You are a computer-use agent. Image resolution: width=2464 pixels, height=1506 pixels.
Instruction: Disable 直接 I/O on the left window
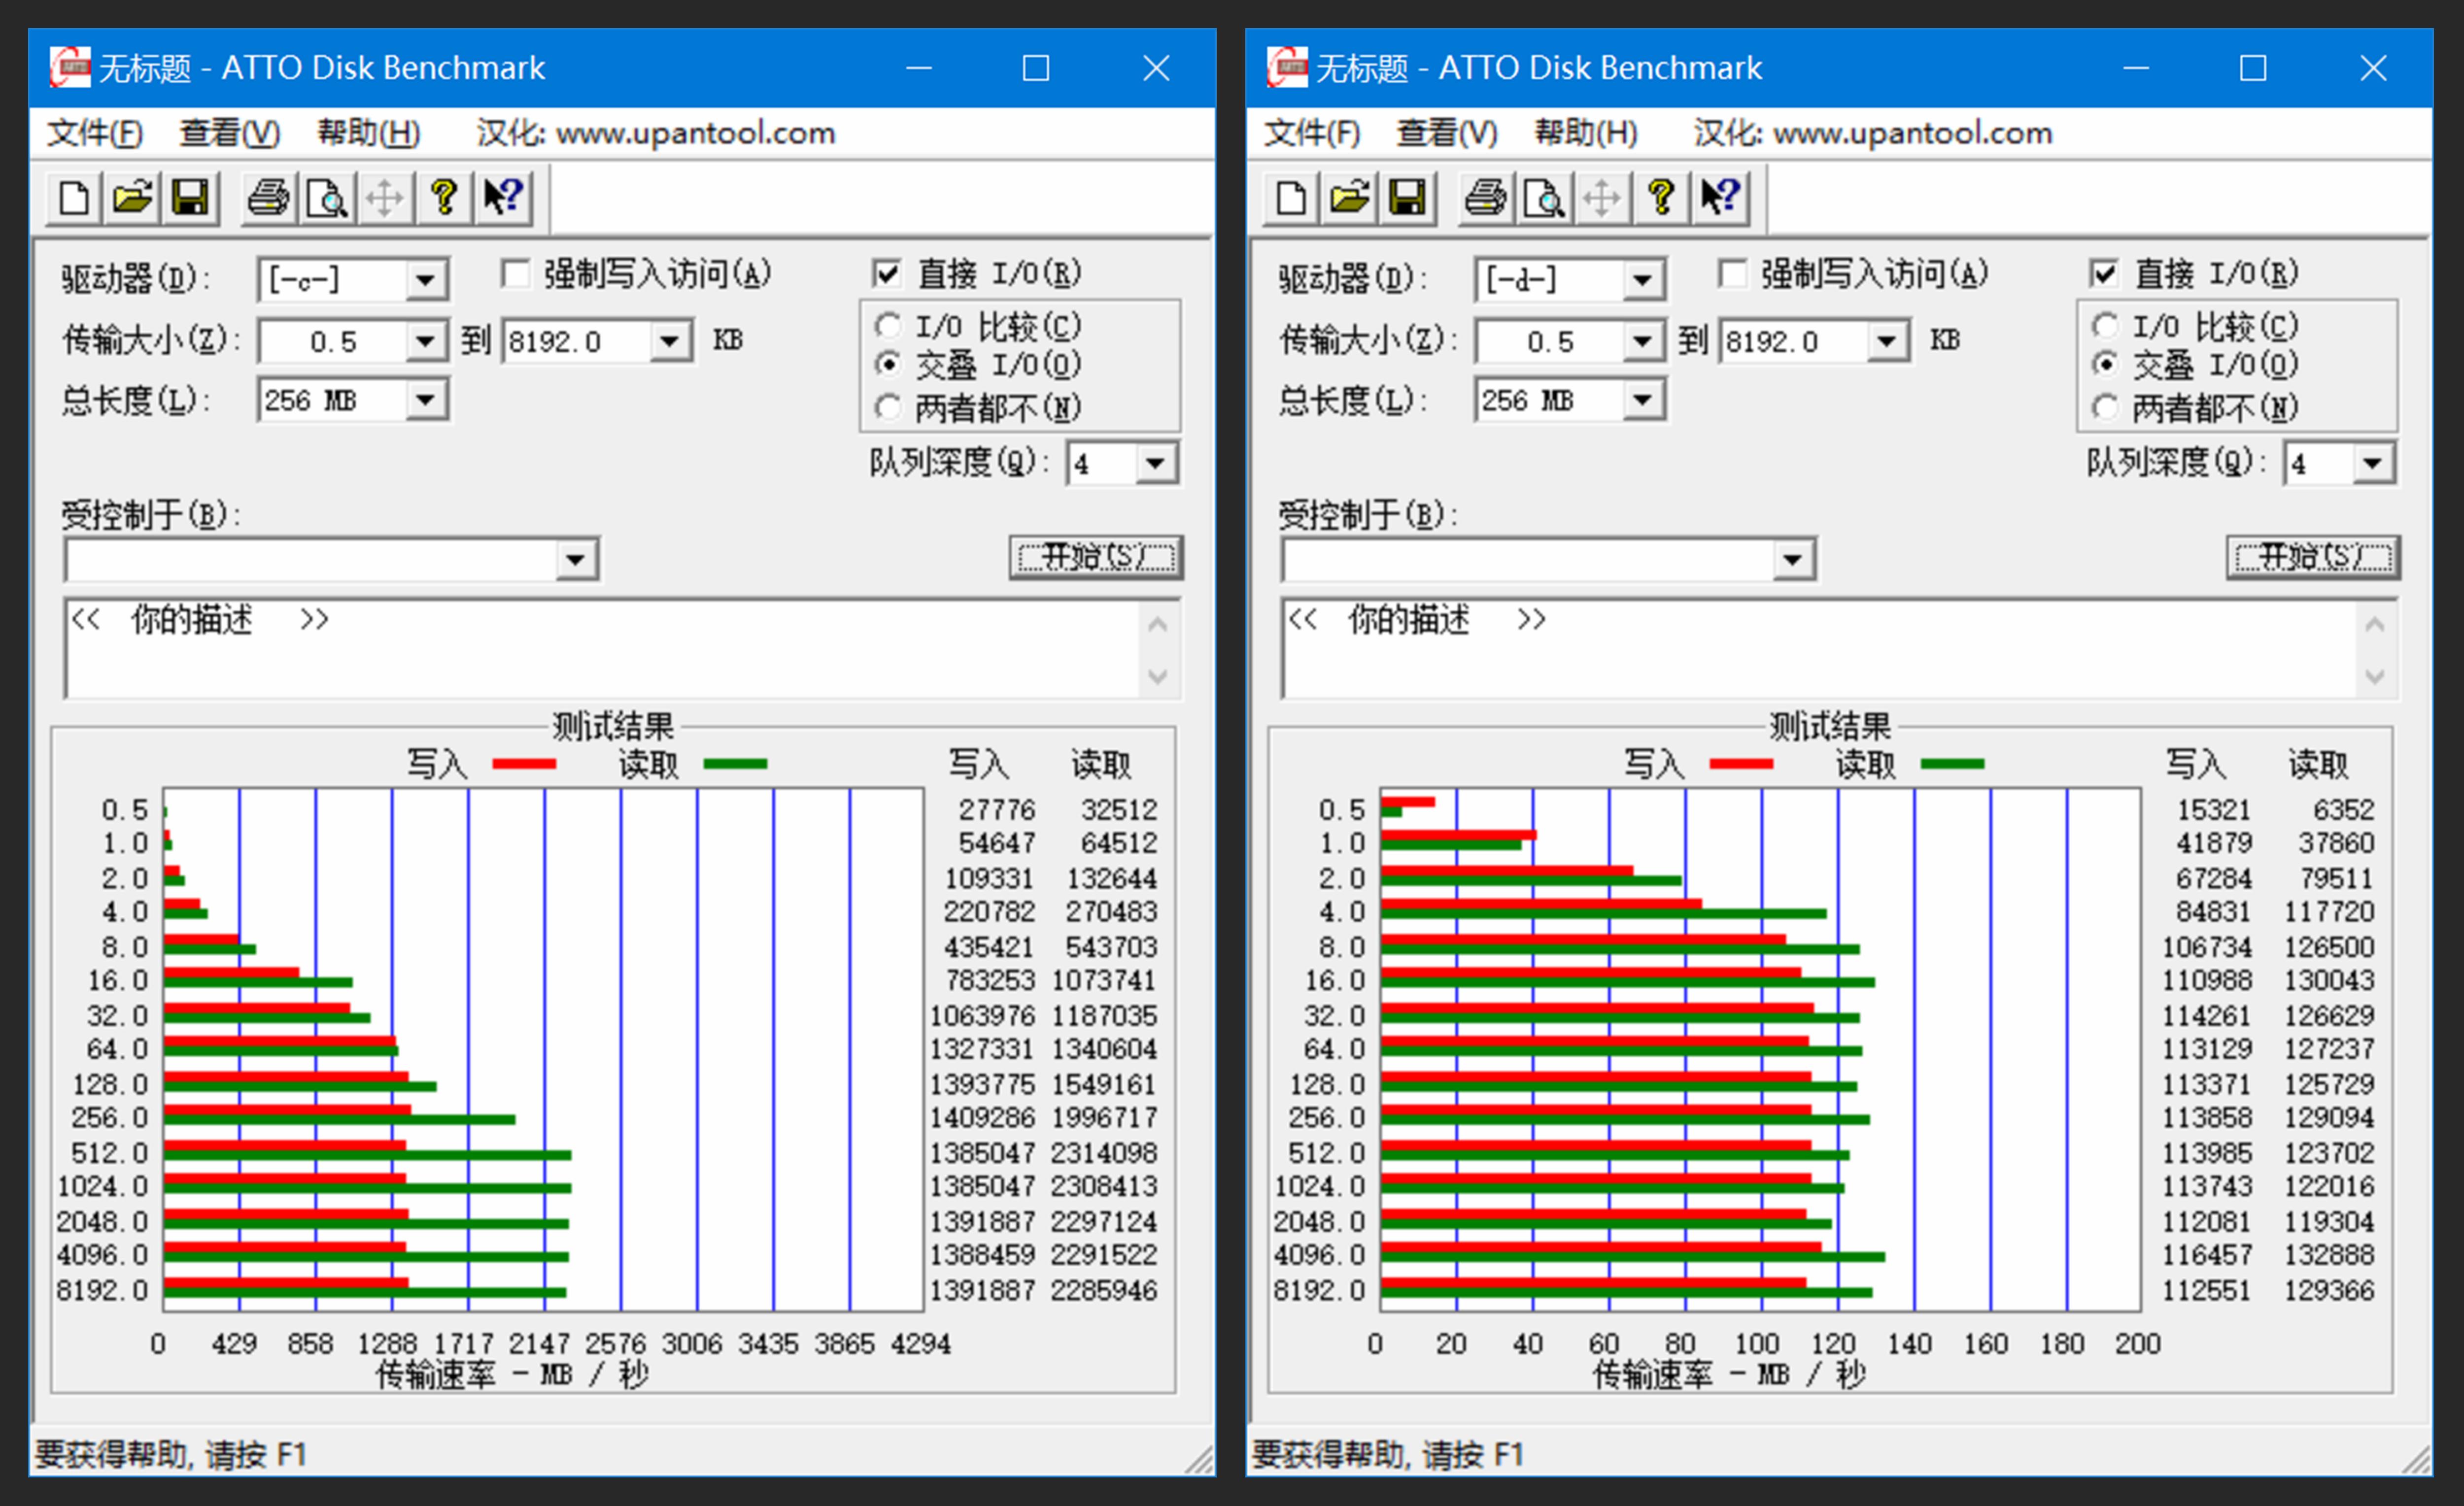(x=888, y=273)
